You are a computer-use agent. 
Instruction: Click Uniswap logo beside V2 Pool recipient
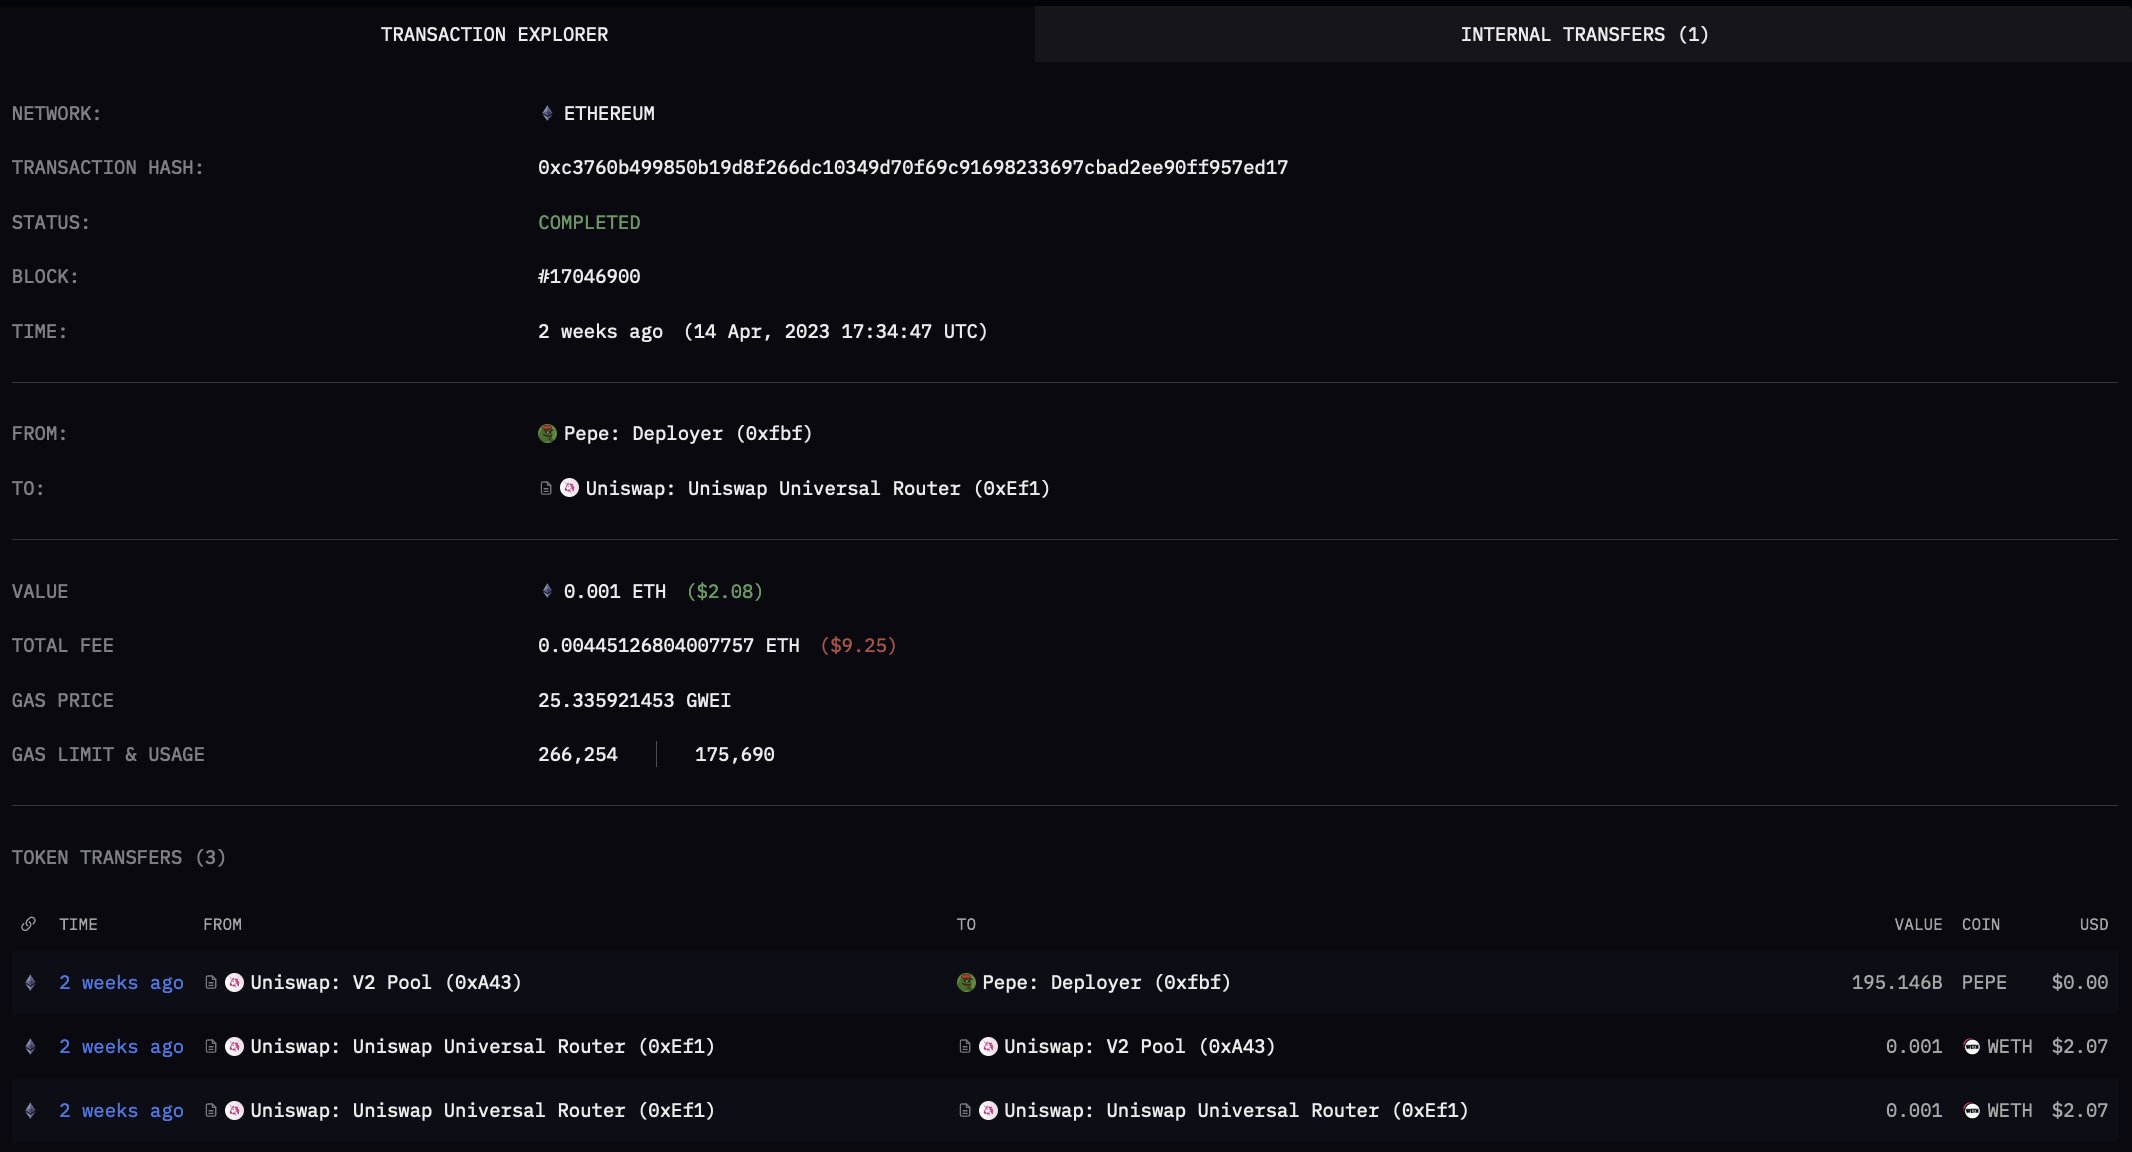988,1046
